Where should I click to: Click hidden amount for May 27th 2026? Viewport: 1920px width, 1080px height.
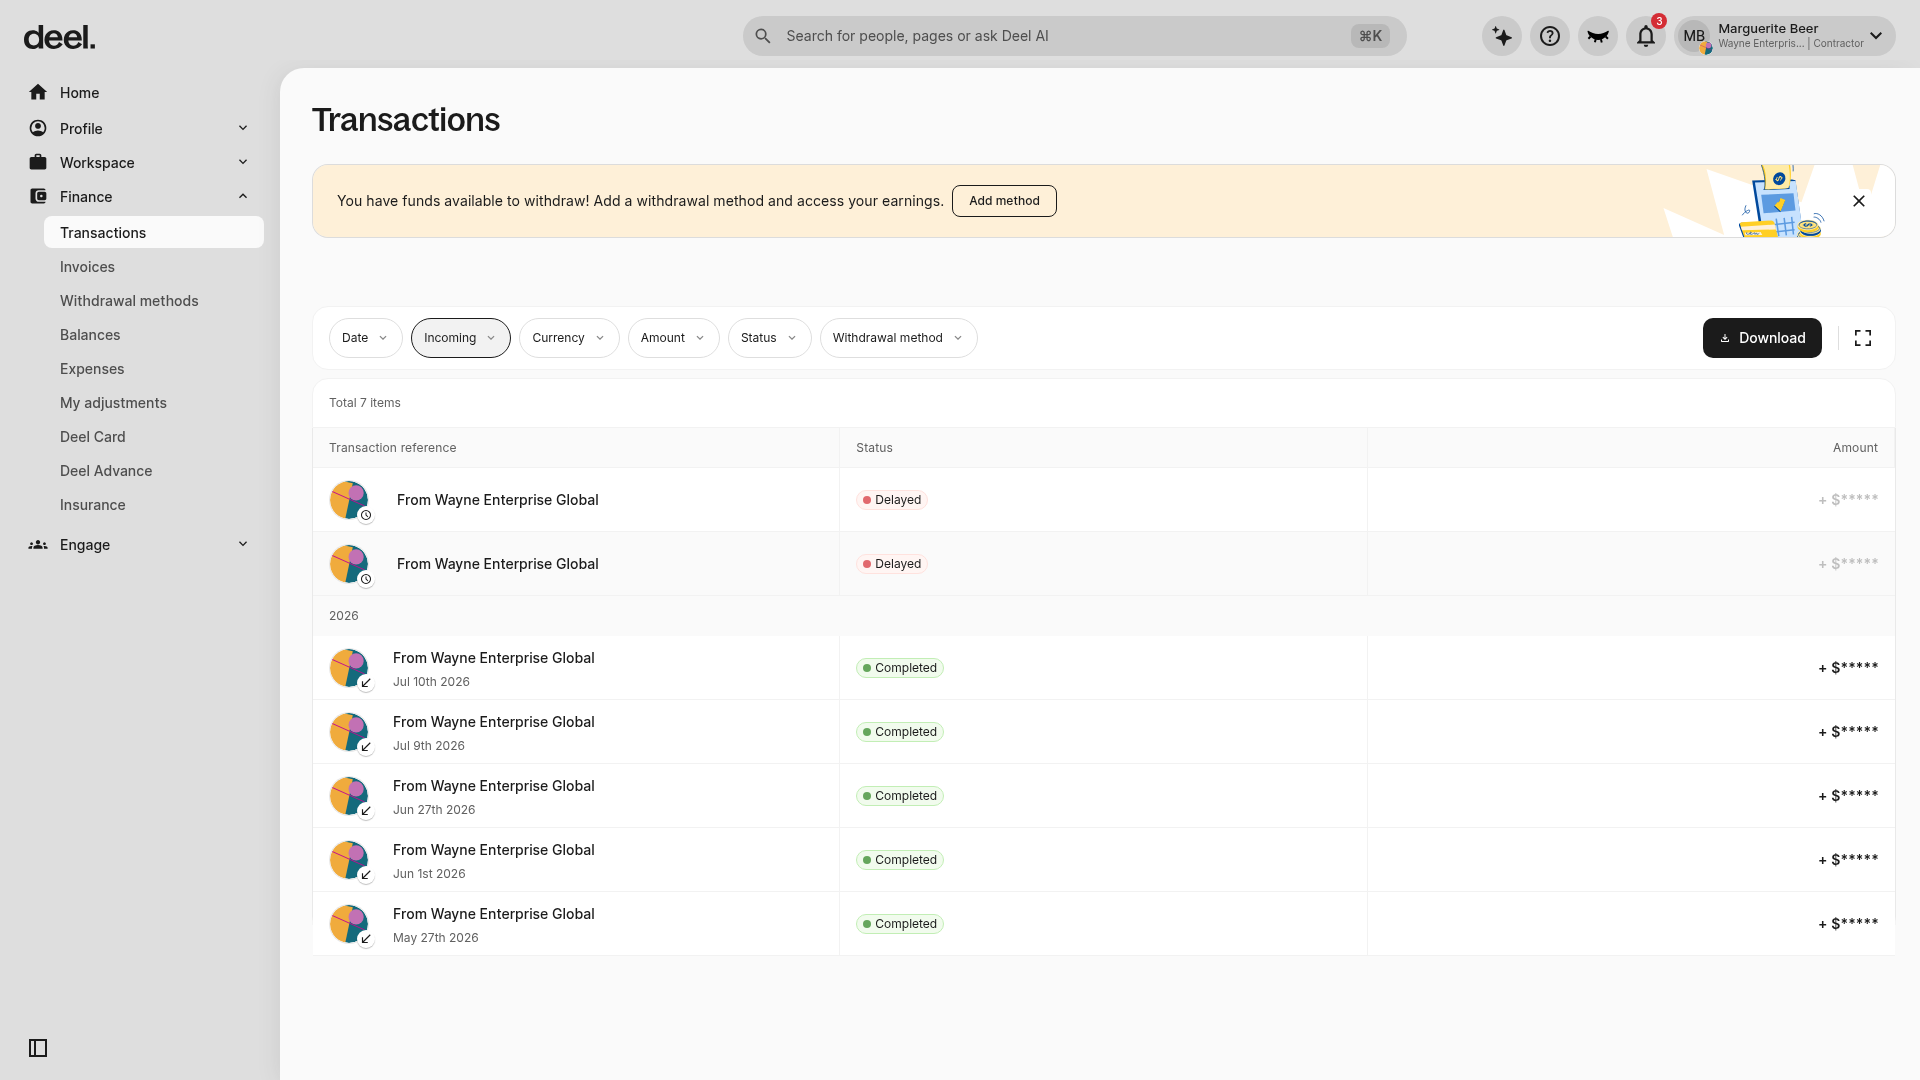click(1848, 924)
